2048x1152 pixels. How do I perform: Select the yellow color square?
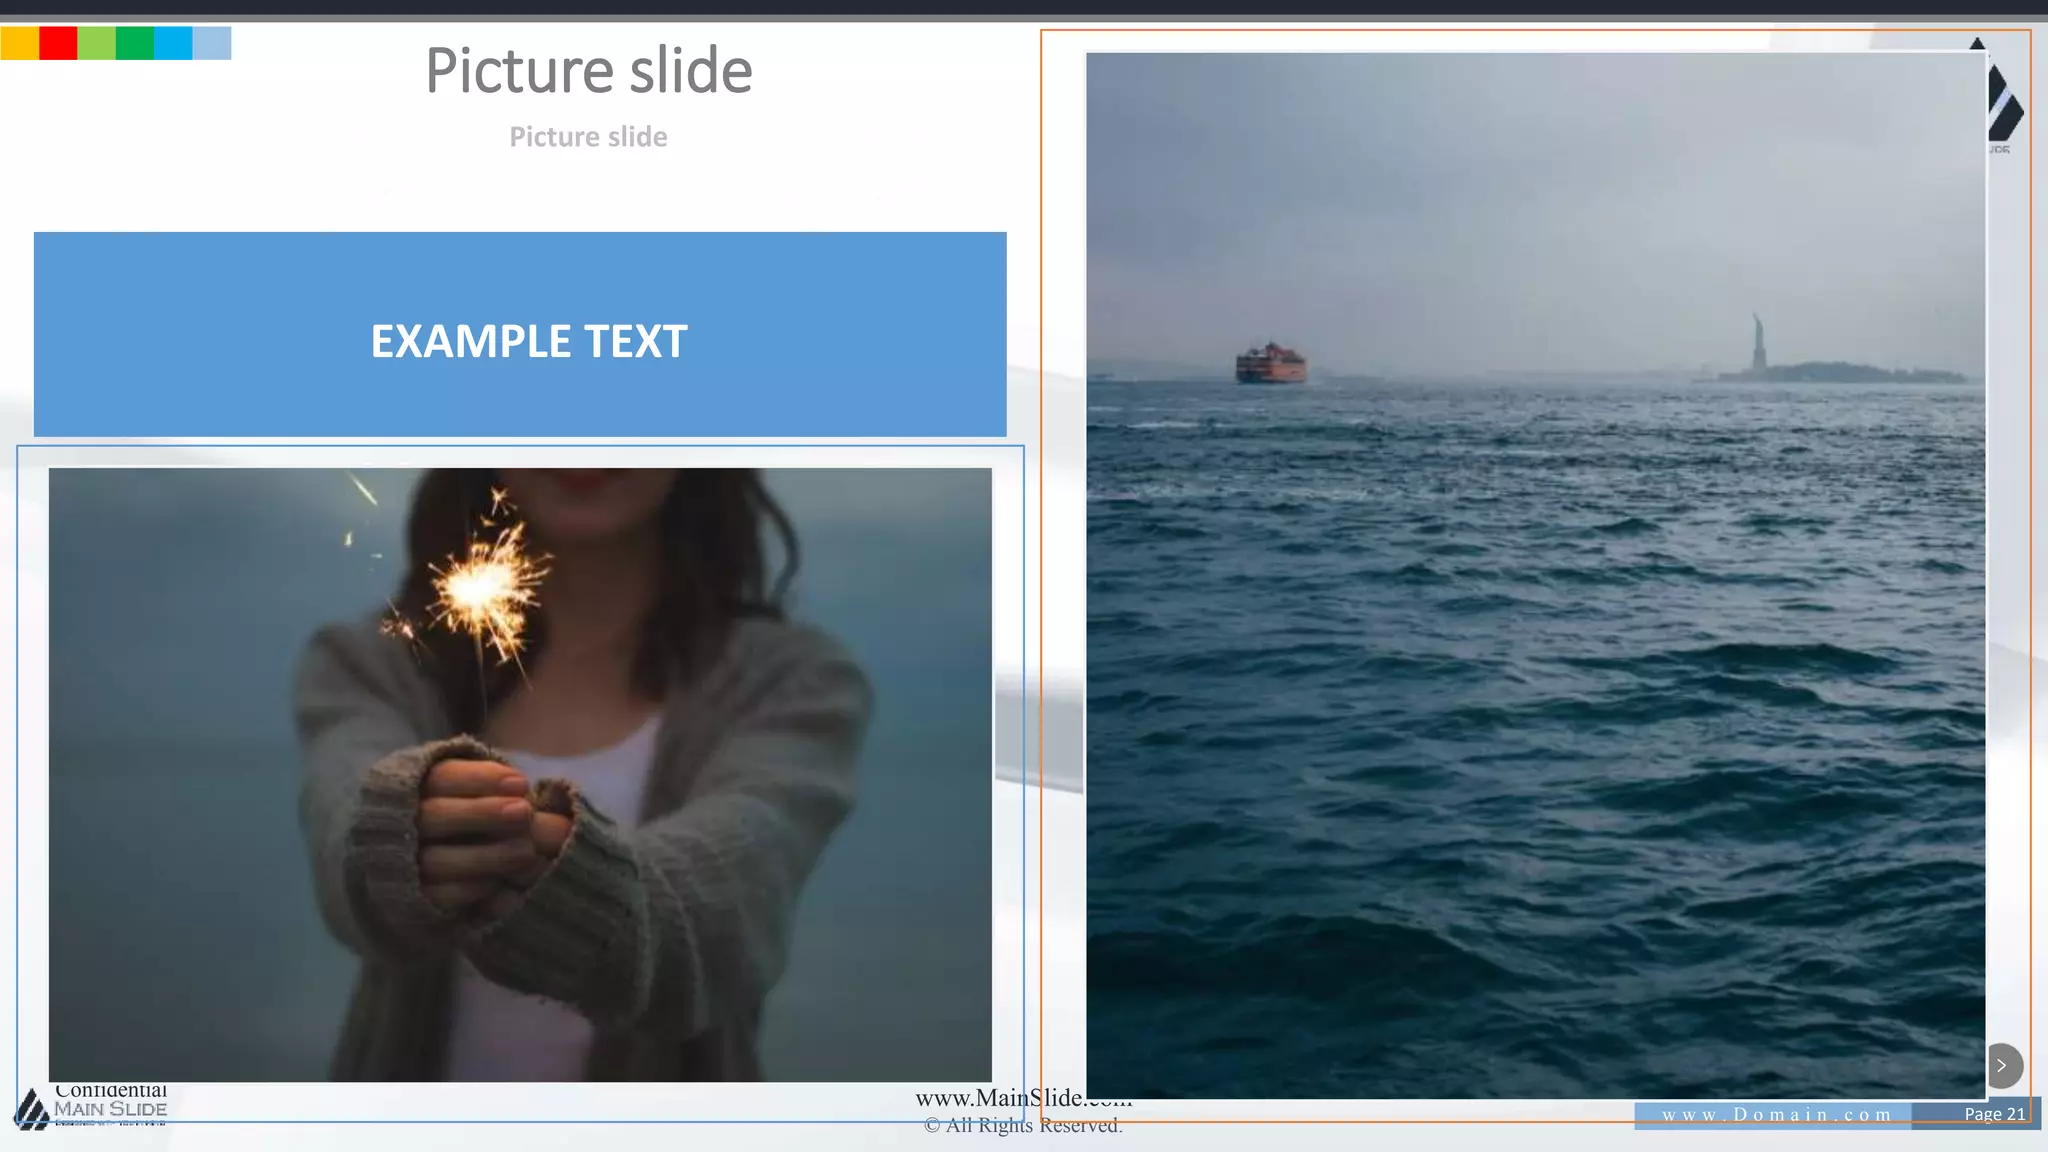click(19, 43)
